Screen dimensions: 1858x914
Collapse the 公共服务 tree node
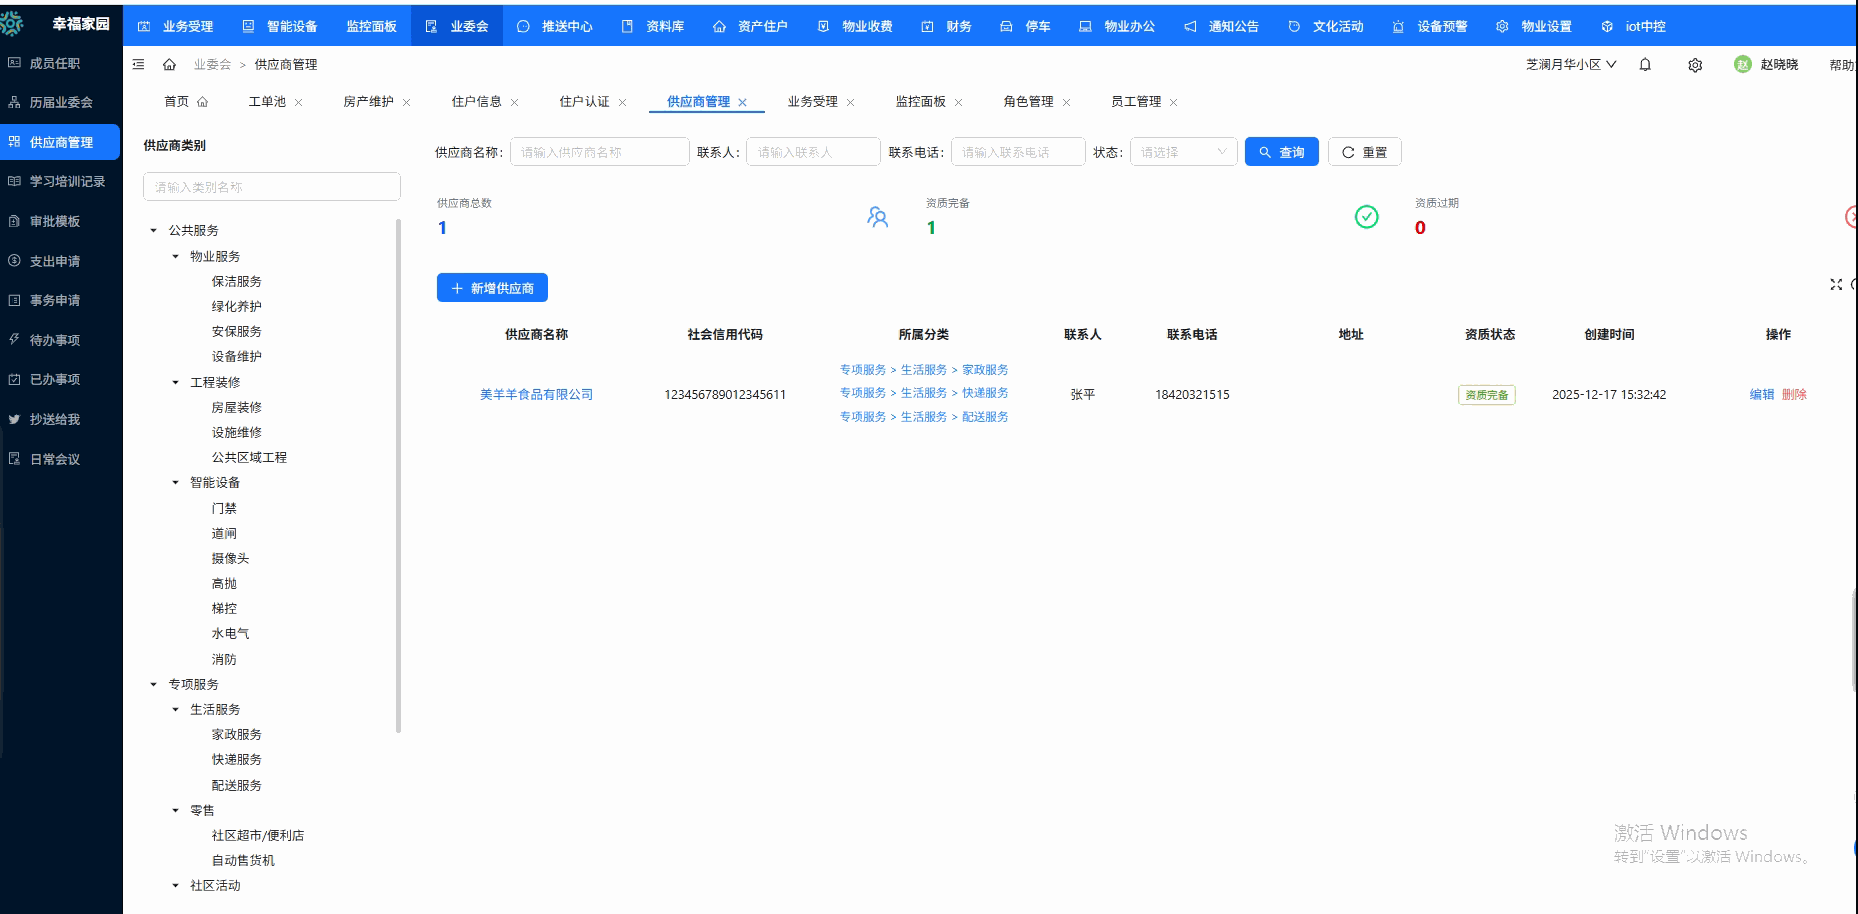[153, 230]
